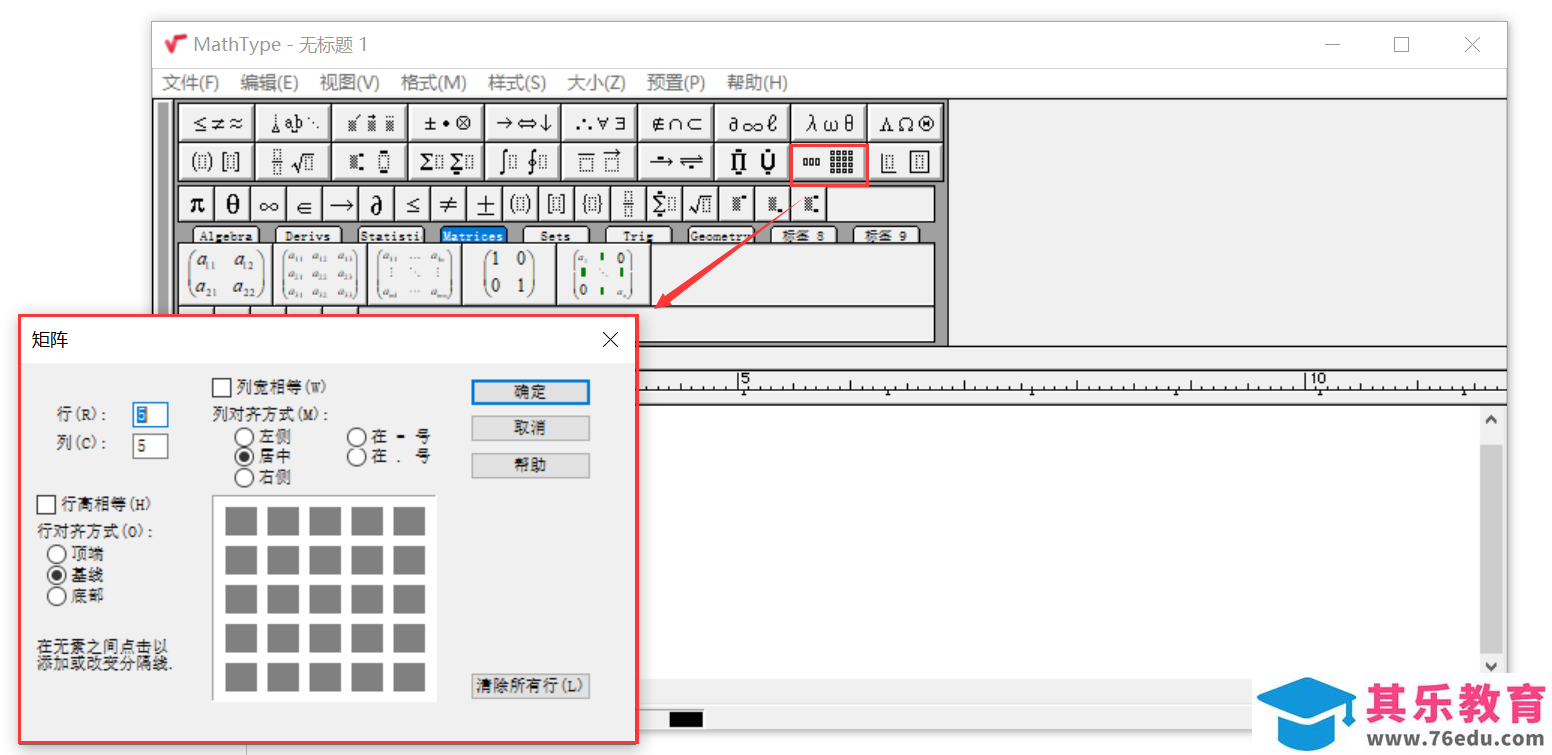Open the underbar and overbar templates palette
The width and height of the screenshot is (1552, 755).
tap(600, 162)
